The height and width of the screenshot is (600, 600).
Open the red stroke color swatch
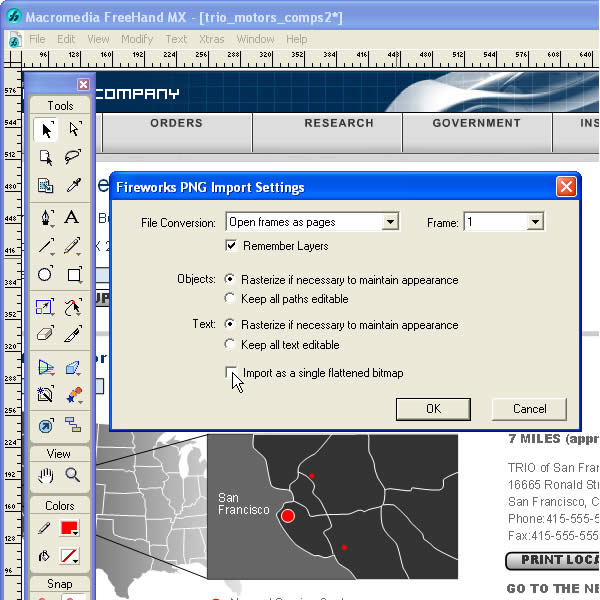click(x=70, y=528)
